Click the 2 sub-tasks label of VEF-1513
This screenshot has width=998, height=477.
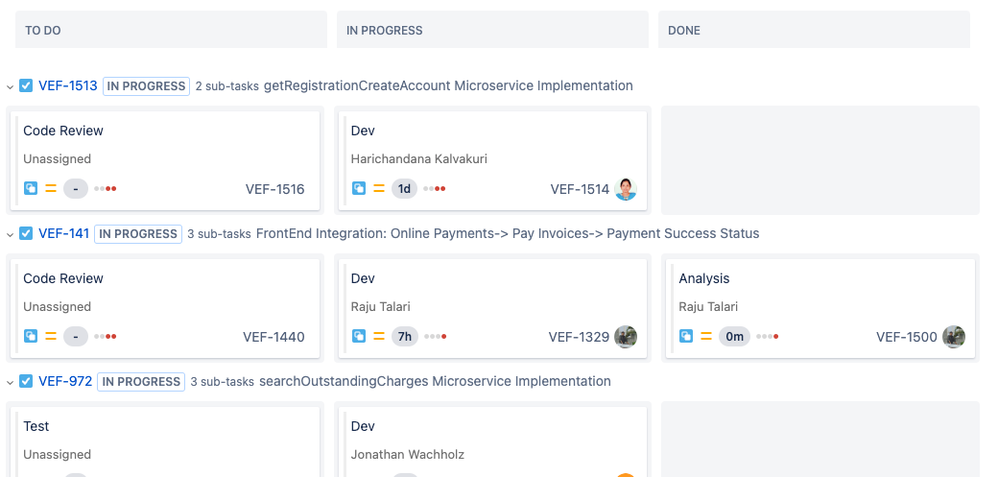click(x=227, y=86)
